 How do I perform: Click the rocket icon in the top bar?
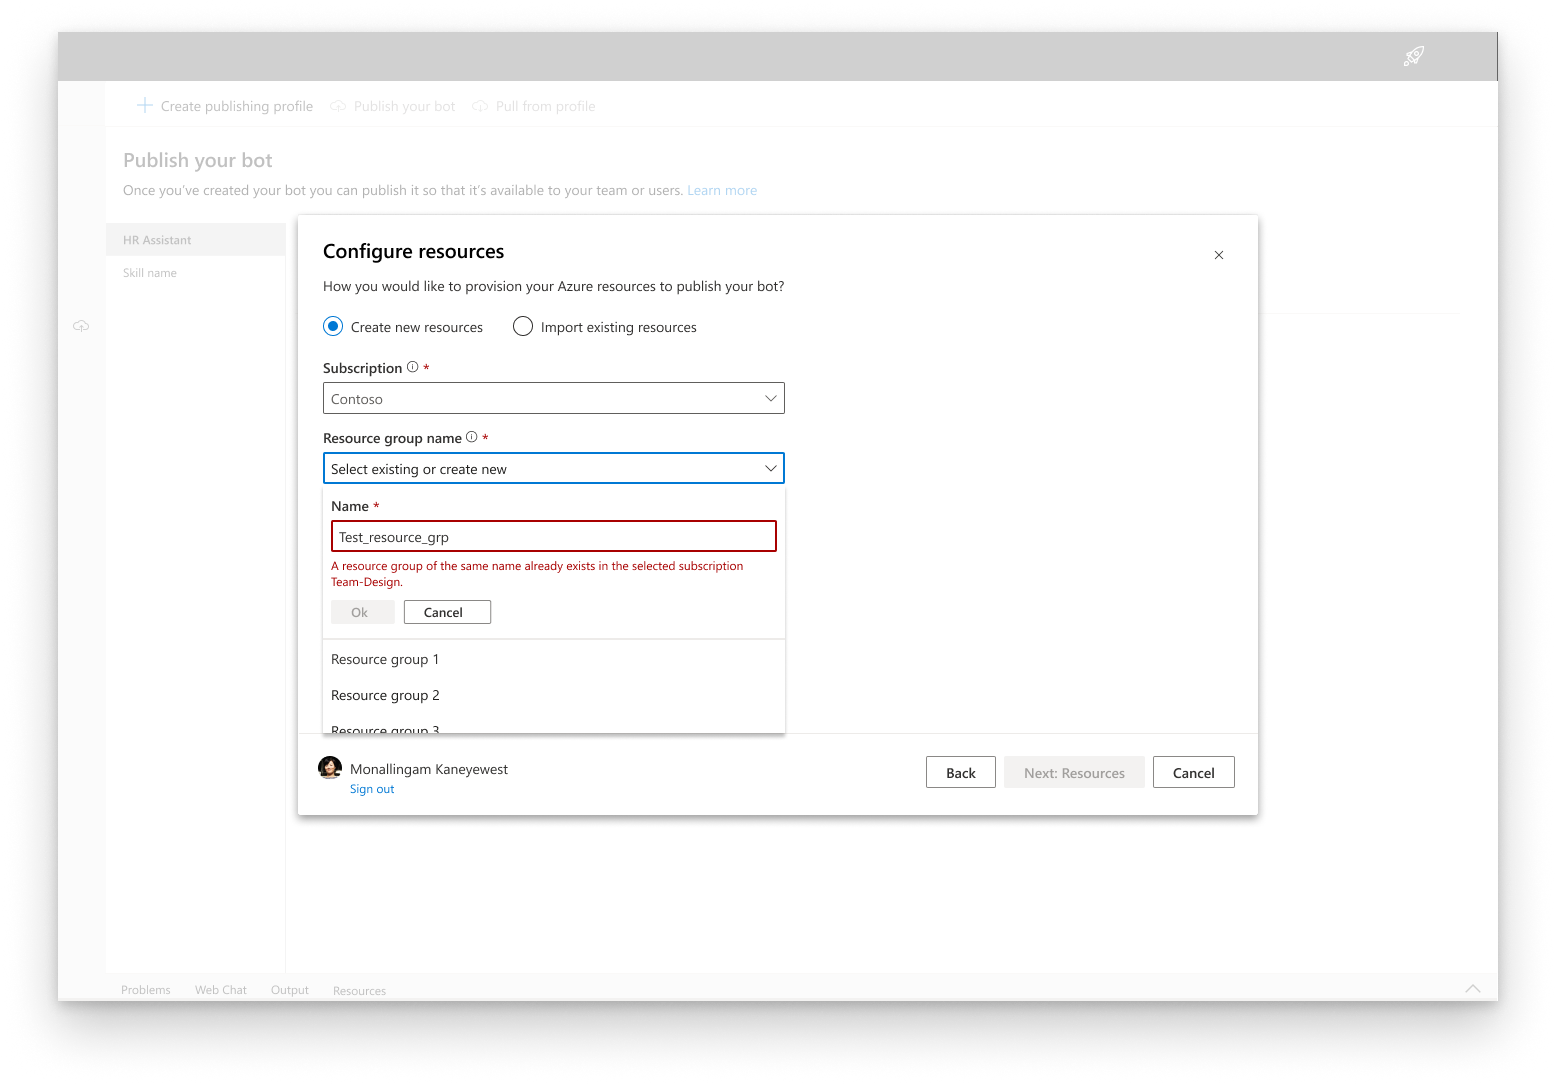1413,56
